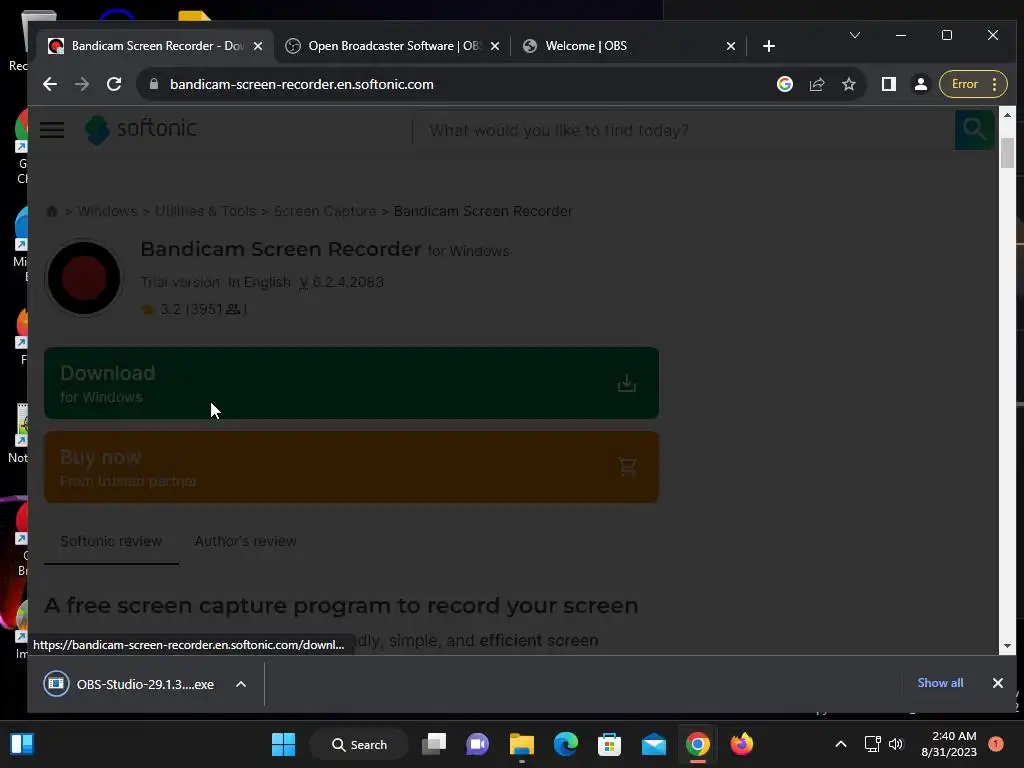Click the taskbar Search box
The height and width of the screenshot is (768, 1024).
pos(359,744)
